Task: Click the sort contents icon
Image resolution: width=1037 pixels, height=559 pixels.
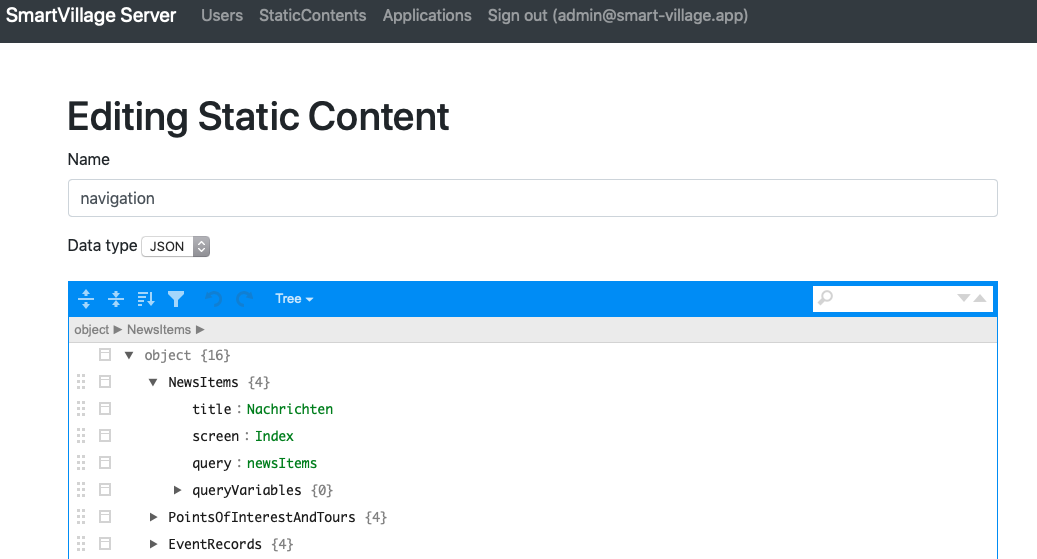Action: [x=146, y=299]
